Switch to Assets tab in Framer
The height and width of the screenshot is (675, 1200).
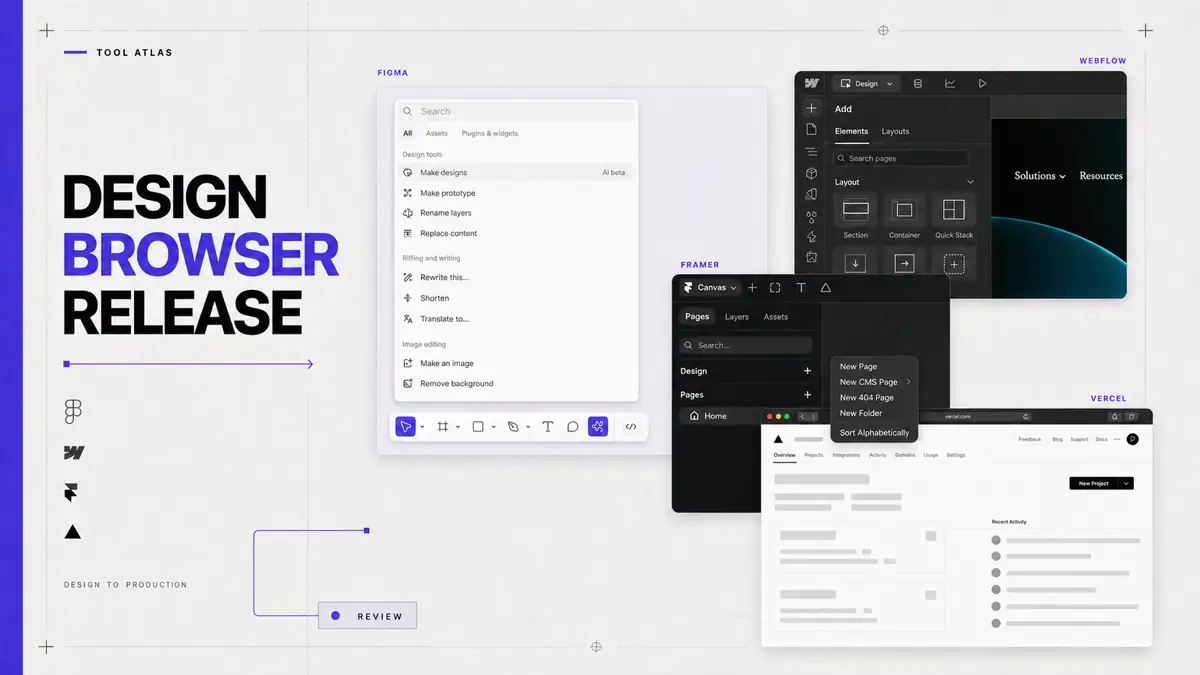click(776, 317)
